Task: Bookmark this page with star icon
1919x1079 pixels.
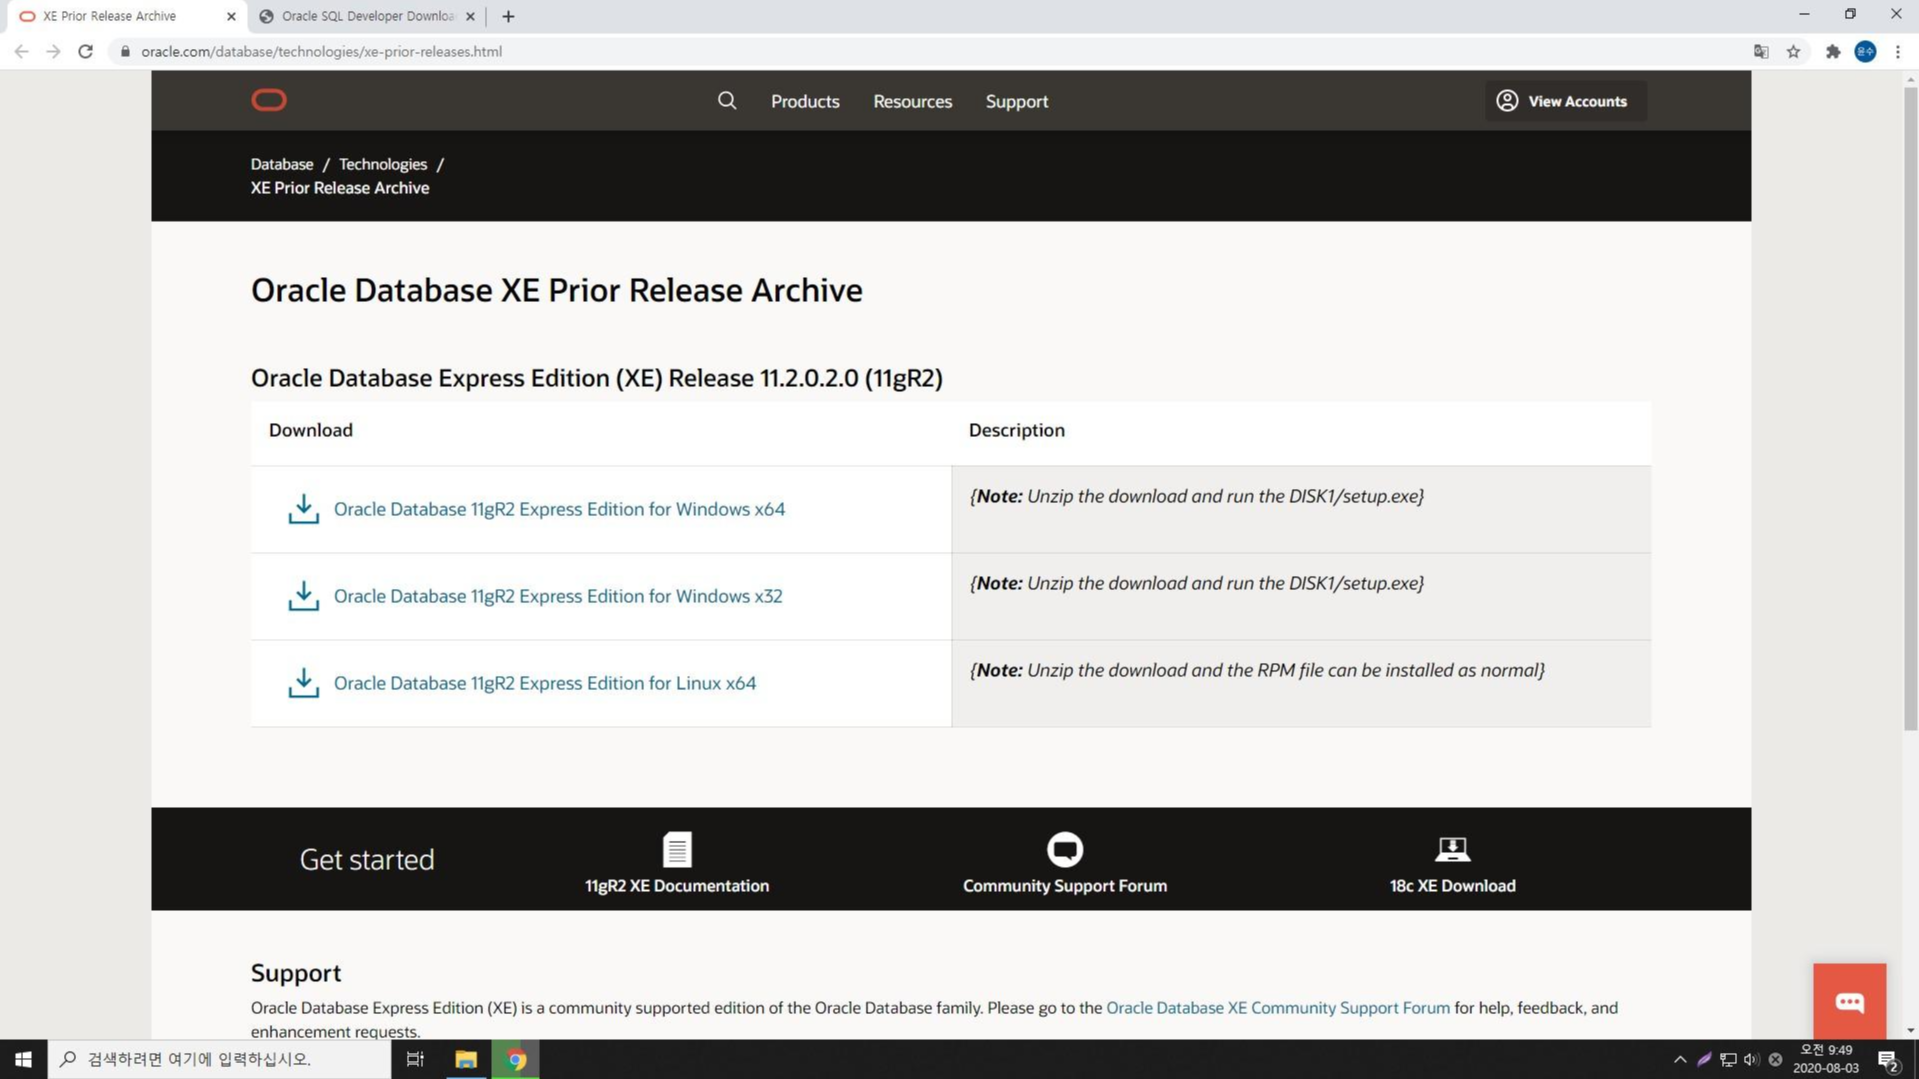Action: [1793, 51]
